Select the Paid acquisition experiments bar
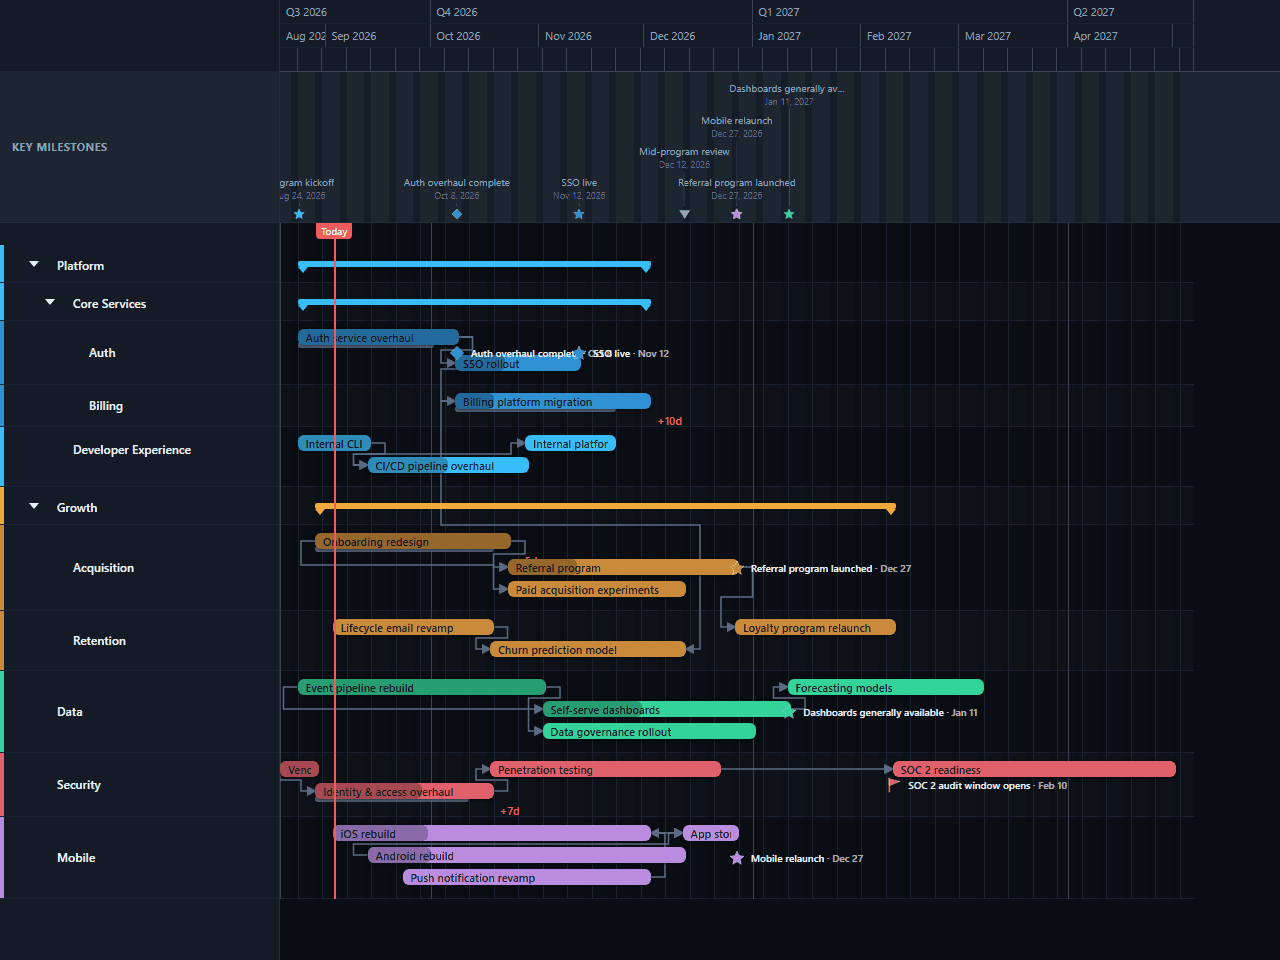The height and width of the screenshot is (960, 1280). click(597, 589)
